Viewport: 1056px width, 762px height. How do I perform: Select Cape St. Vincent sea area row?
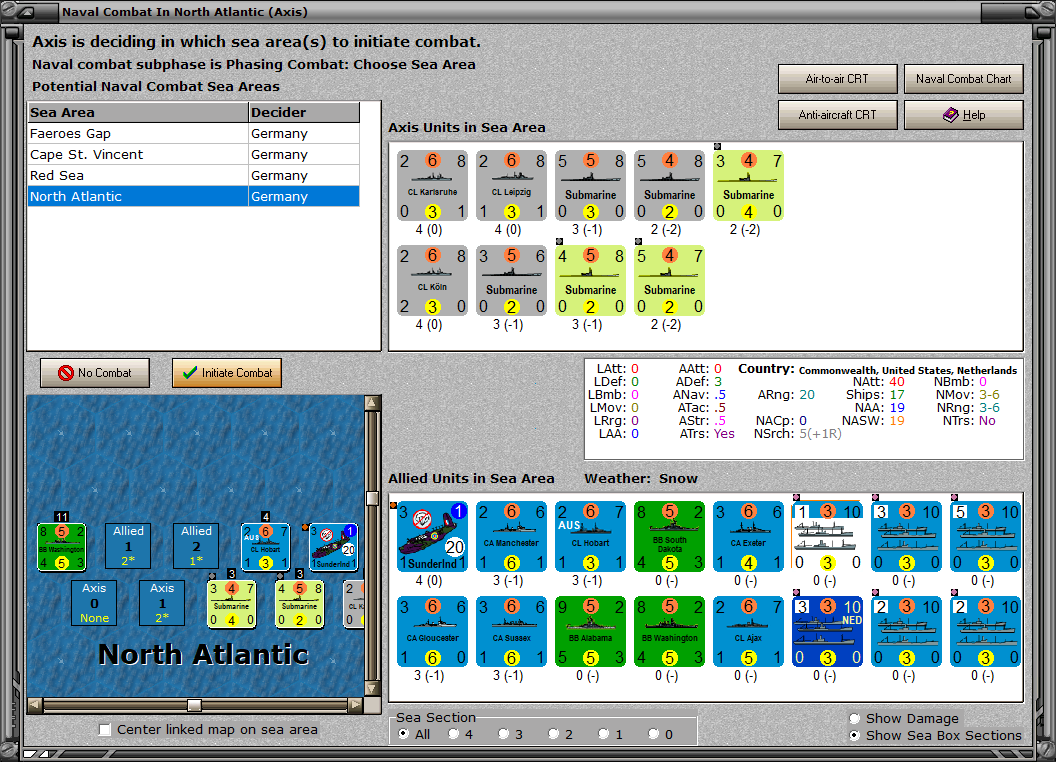194,154
